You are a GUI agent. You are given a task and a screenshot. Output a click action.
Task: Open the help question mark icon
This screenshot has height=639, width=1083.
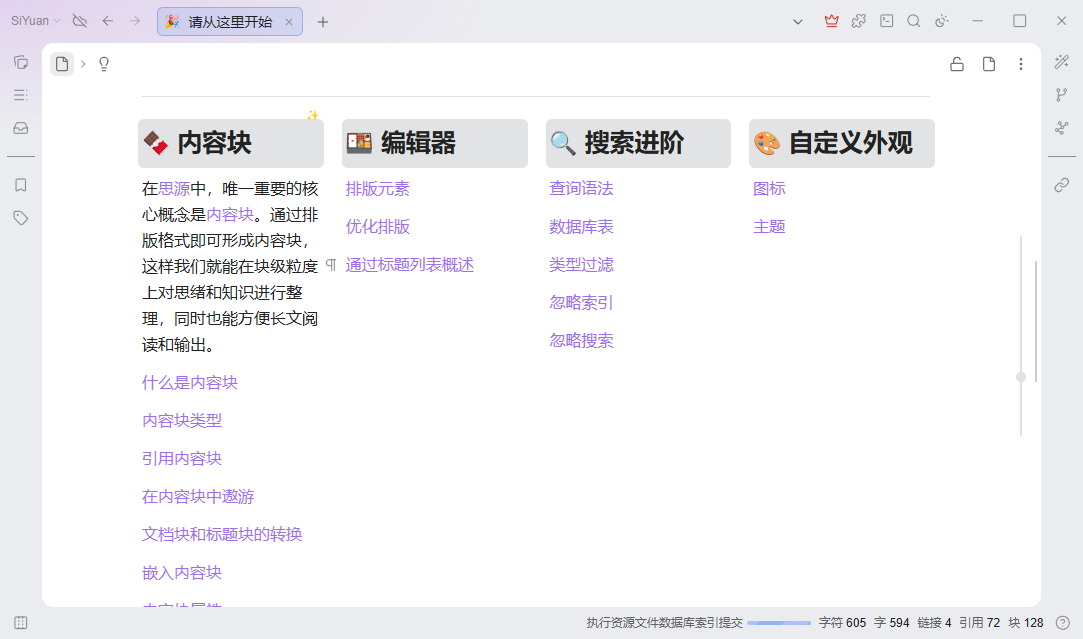pyautogui.click(x=1063, y=622)
